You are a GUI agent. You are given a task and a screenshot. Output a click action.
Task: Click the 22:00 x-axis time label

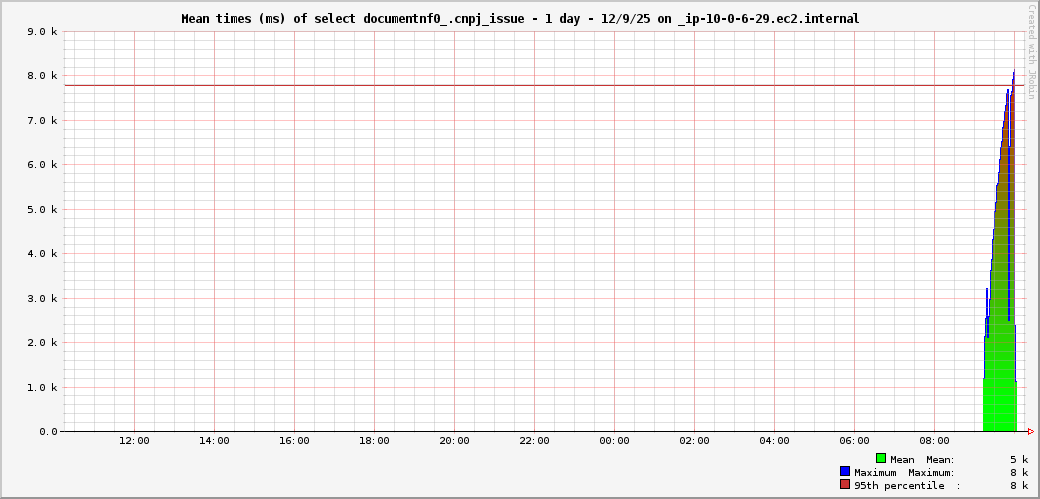click(534, 441)
